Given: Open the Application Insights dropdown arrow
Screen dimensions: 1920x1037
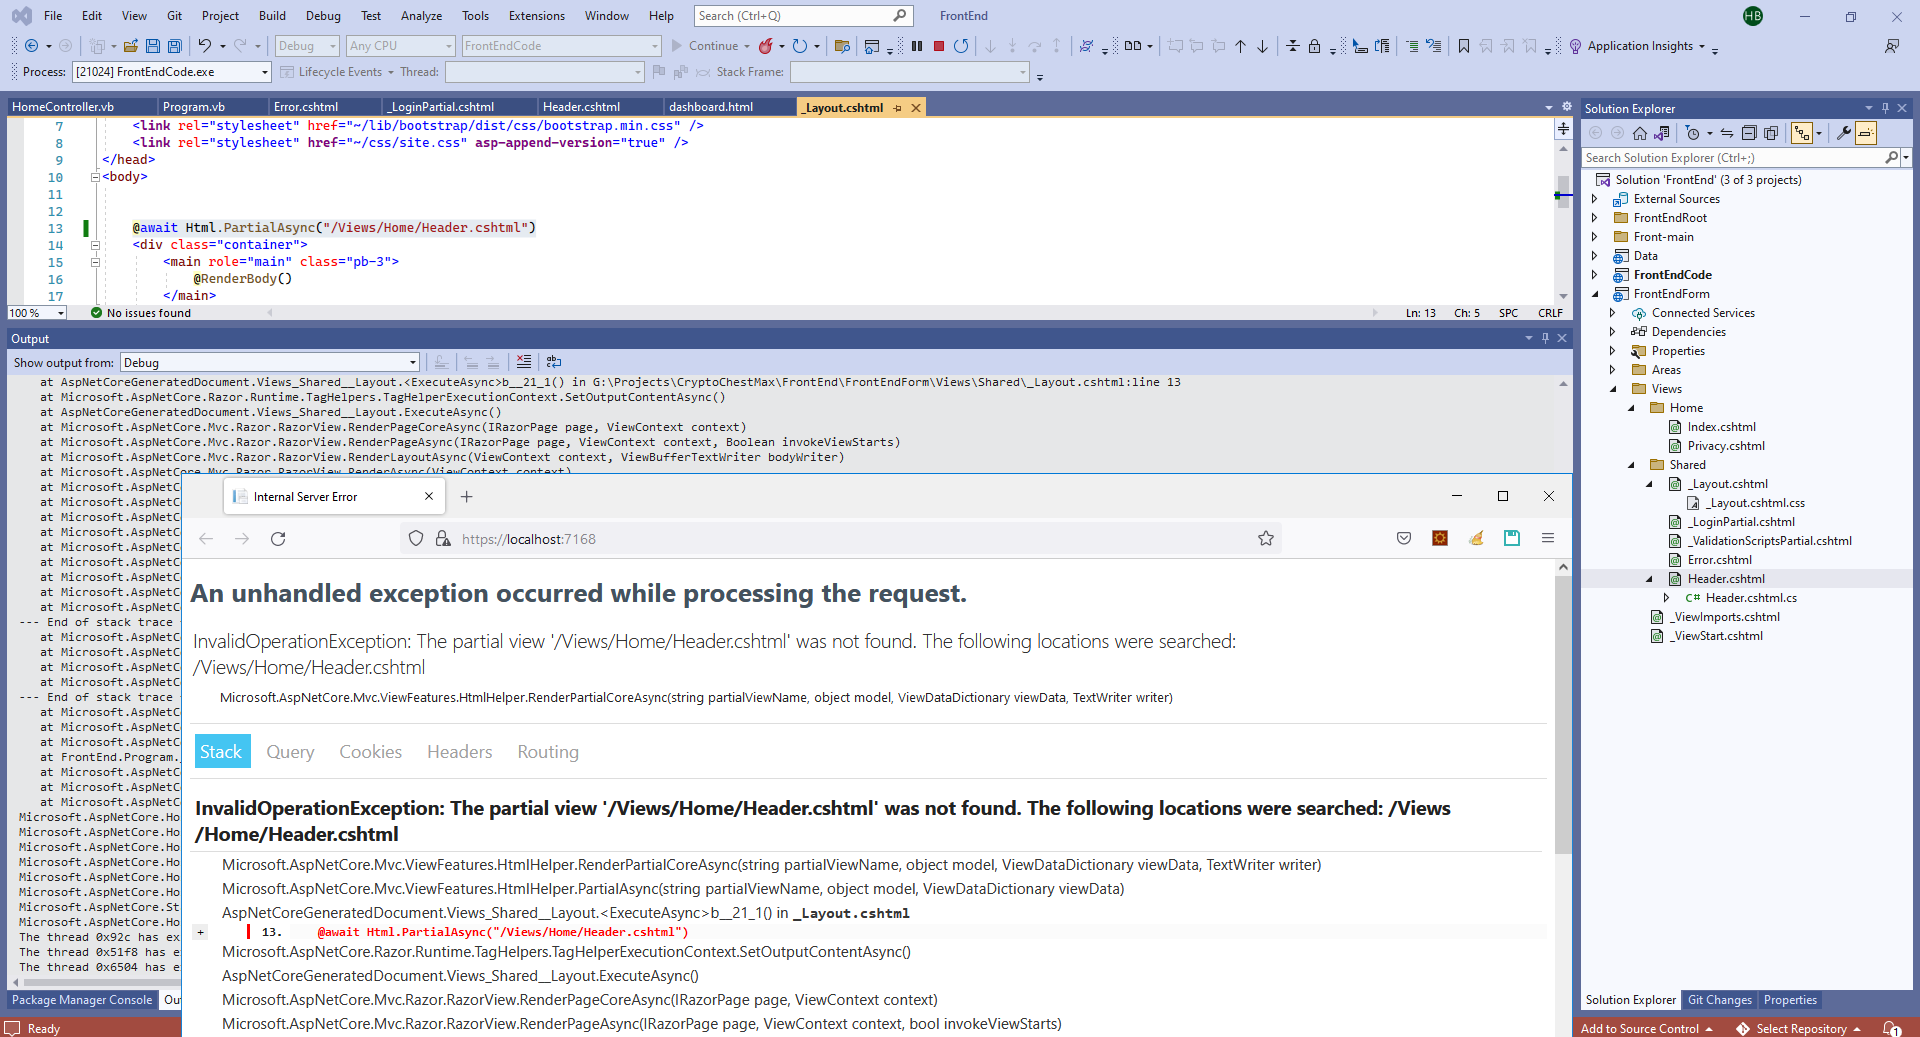Looking at the screenshot, I should pos(1702,46).
